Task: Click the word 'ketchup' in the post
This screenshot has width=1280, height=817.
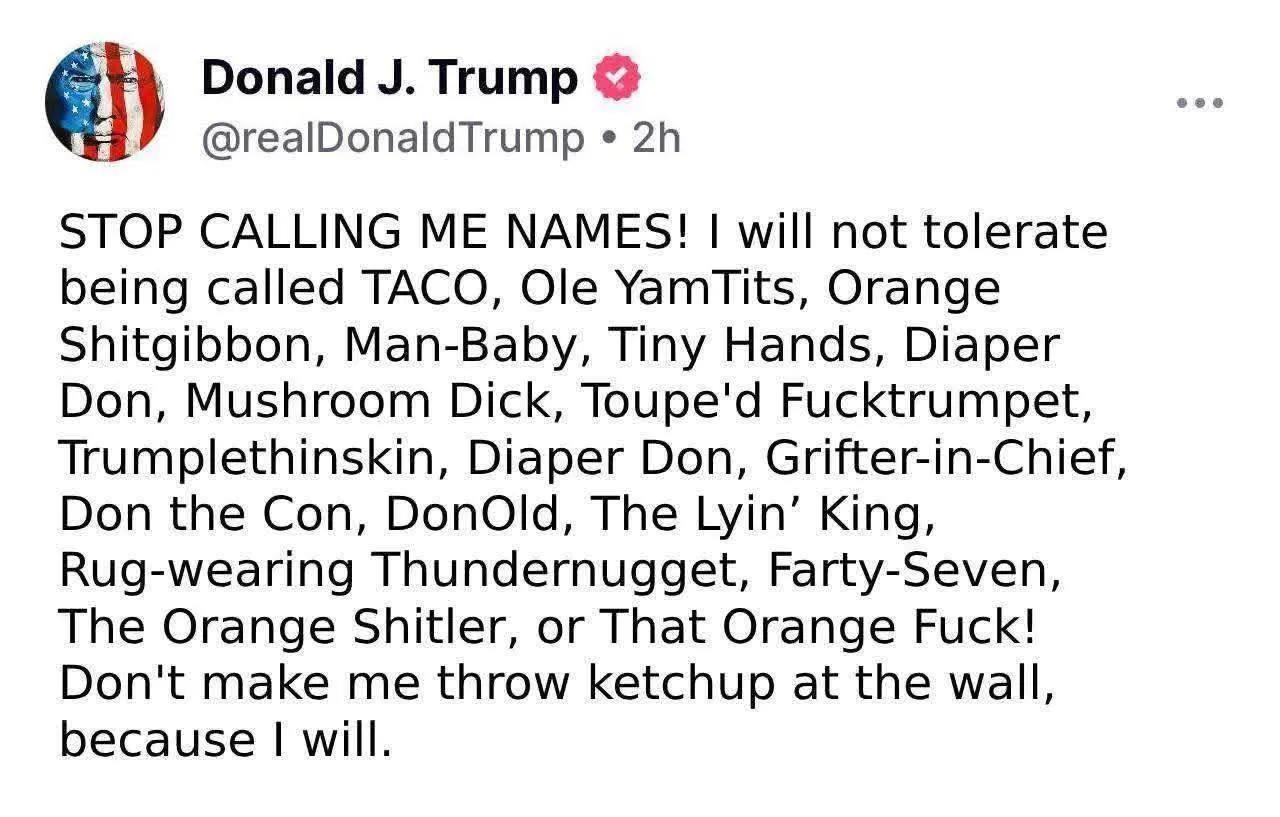Action: (x=681, y=684)
